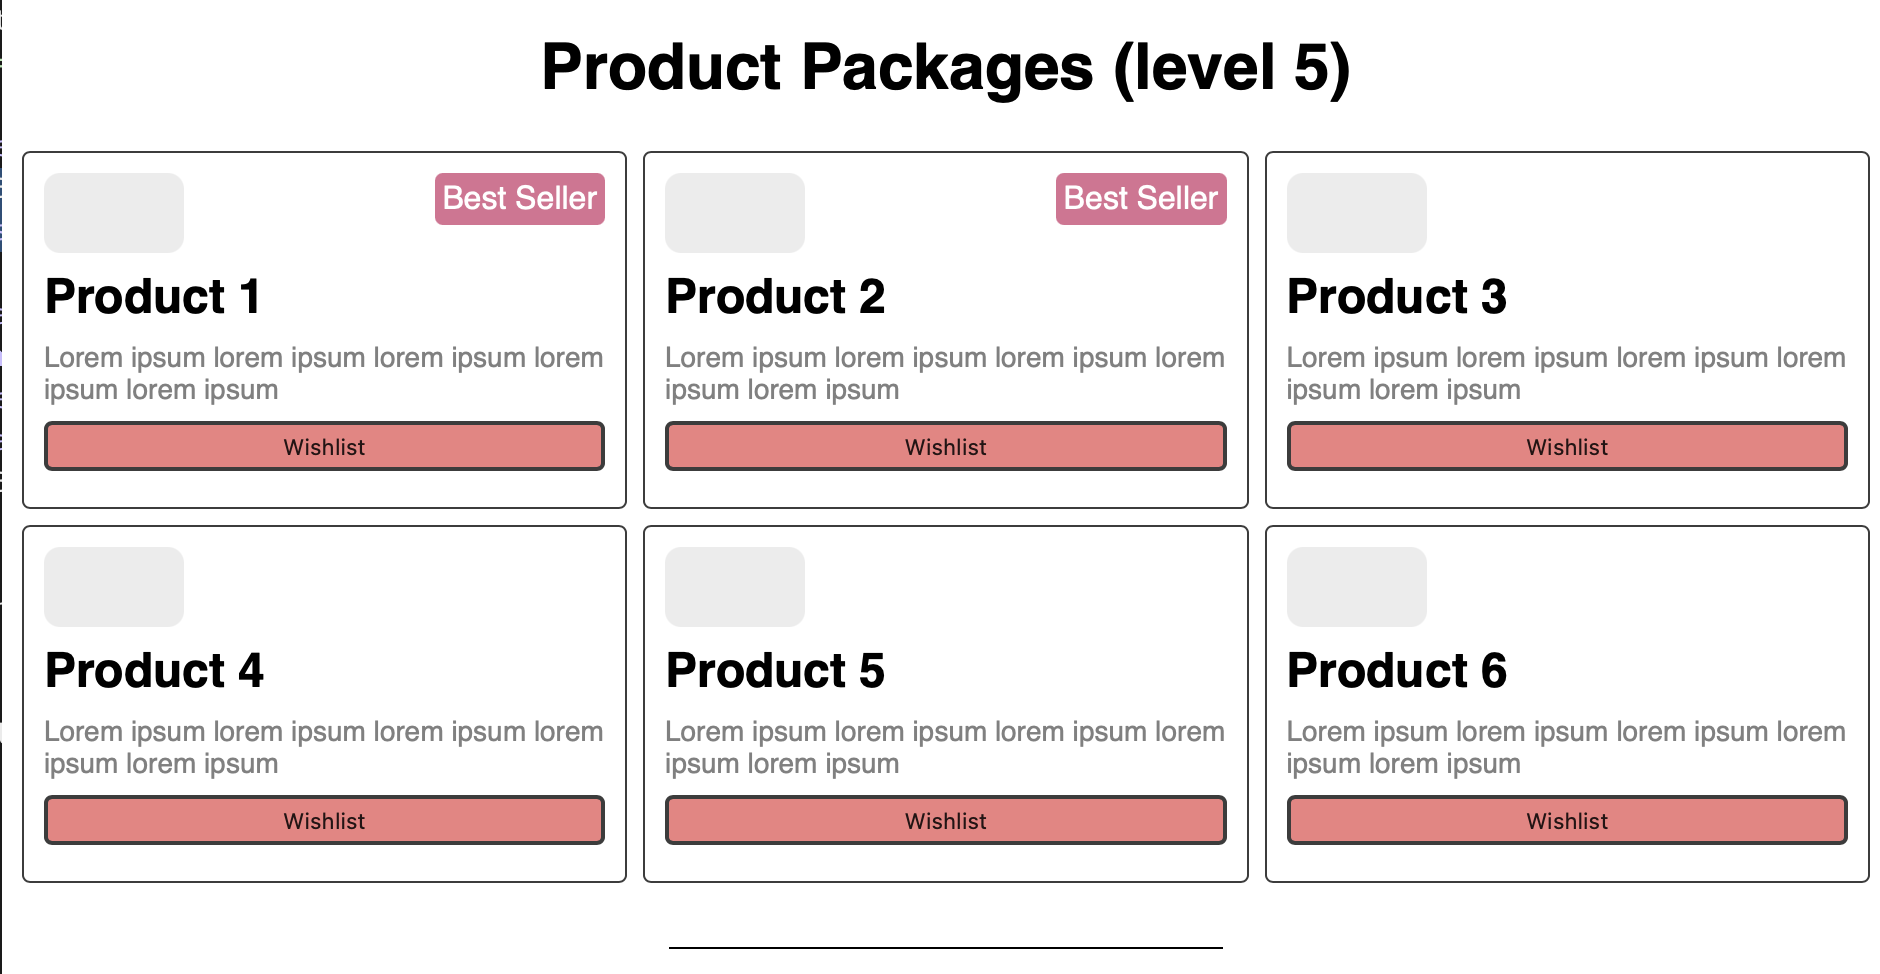Add Product 2 to the wishlist
This screenshot has width=1880, height=974.
(x=945, y=446)
